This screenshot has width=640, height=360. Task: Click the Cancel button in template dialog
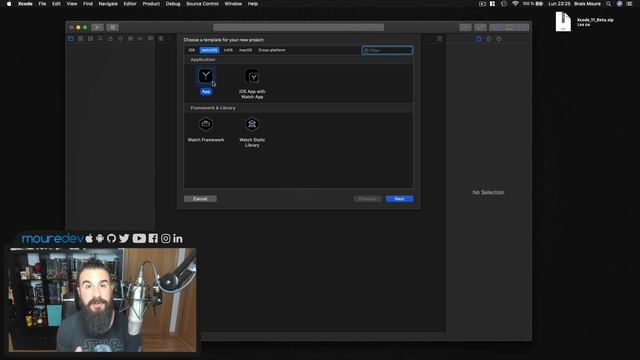point(200,199)
